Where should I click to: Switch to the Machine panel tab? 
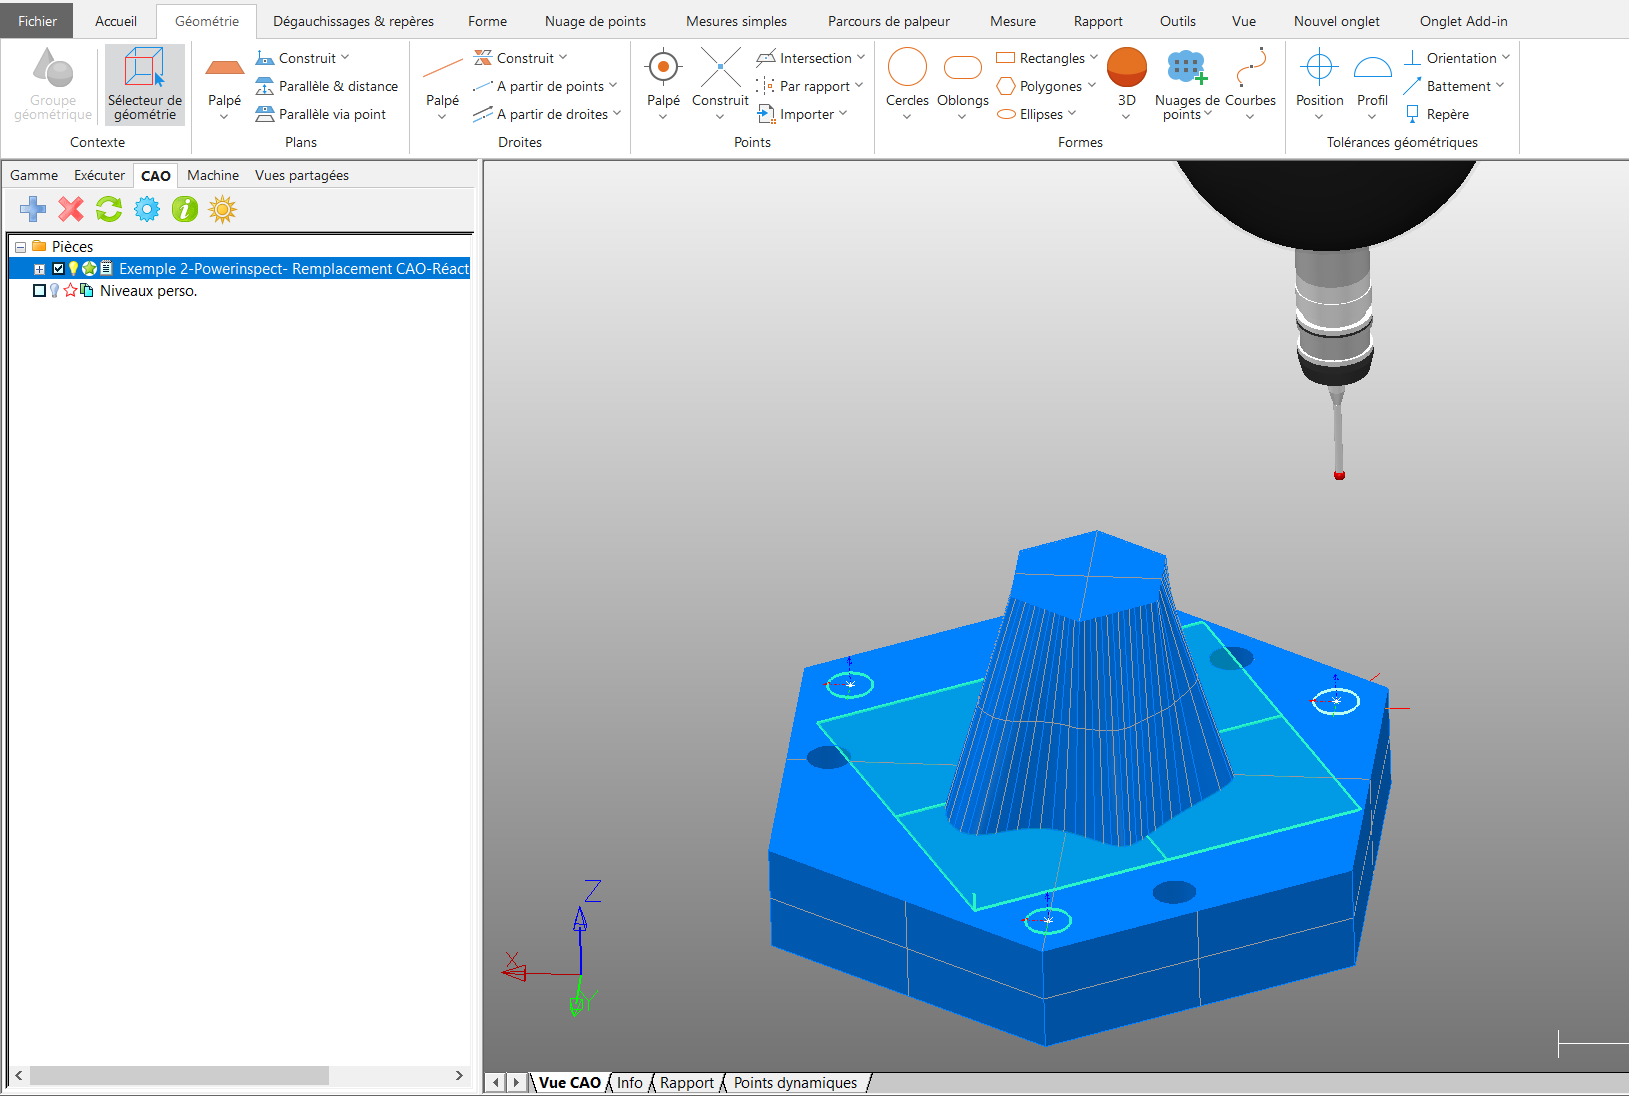(212, 175)
